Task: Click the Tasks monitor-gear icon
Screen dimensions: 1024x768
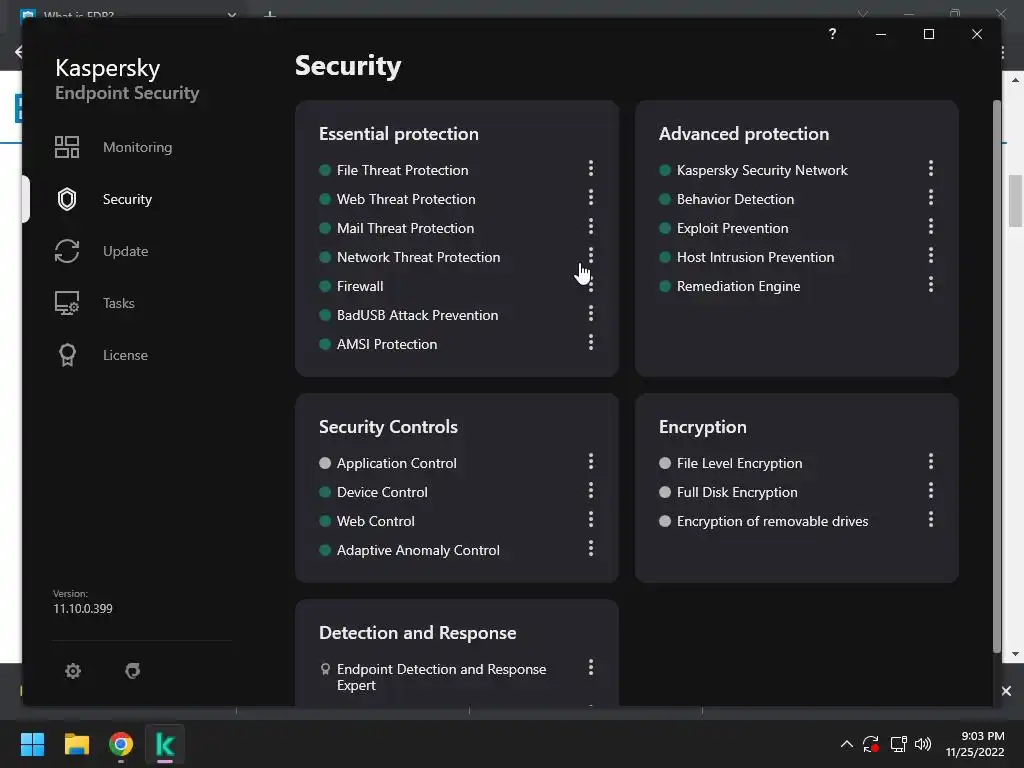Action: click(x=67, y=303)
